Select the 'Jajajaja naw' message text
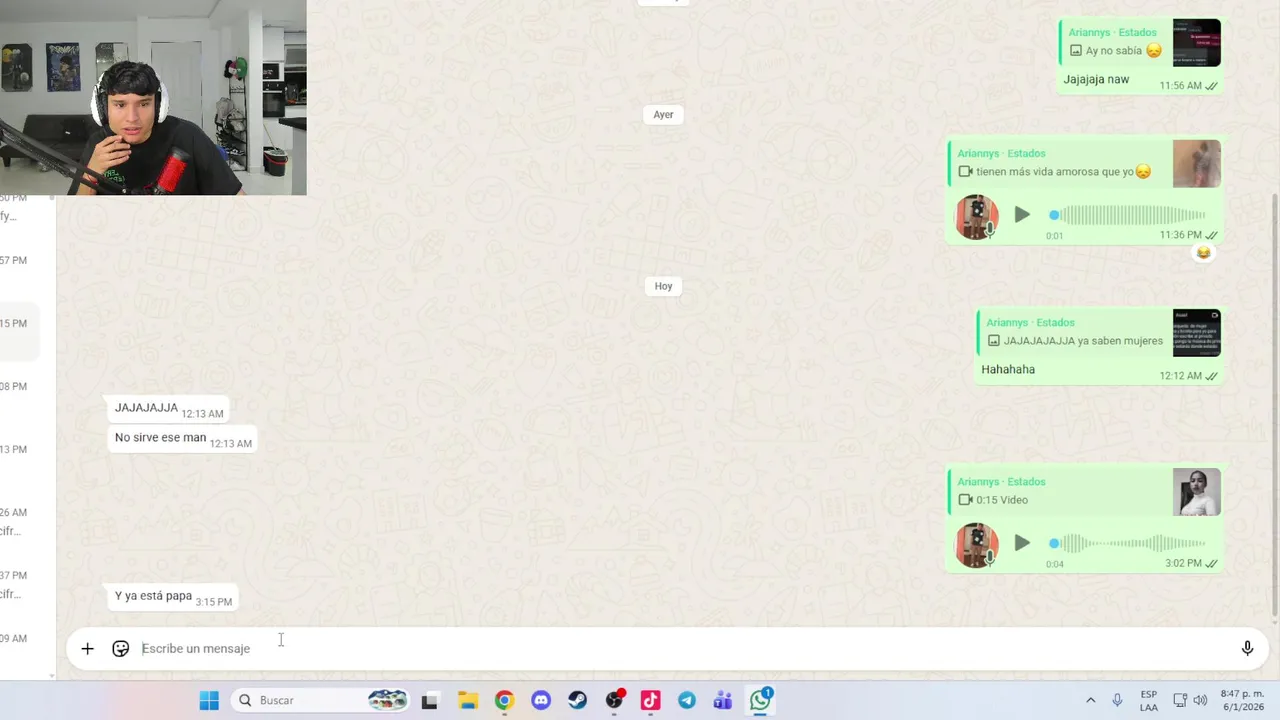 [x=1096, y=80]
